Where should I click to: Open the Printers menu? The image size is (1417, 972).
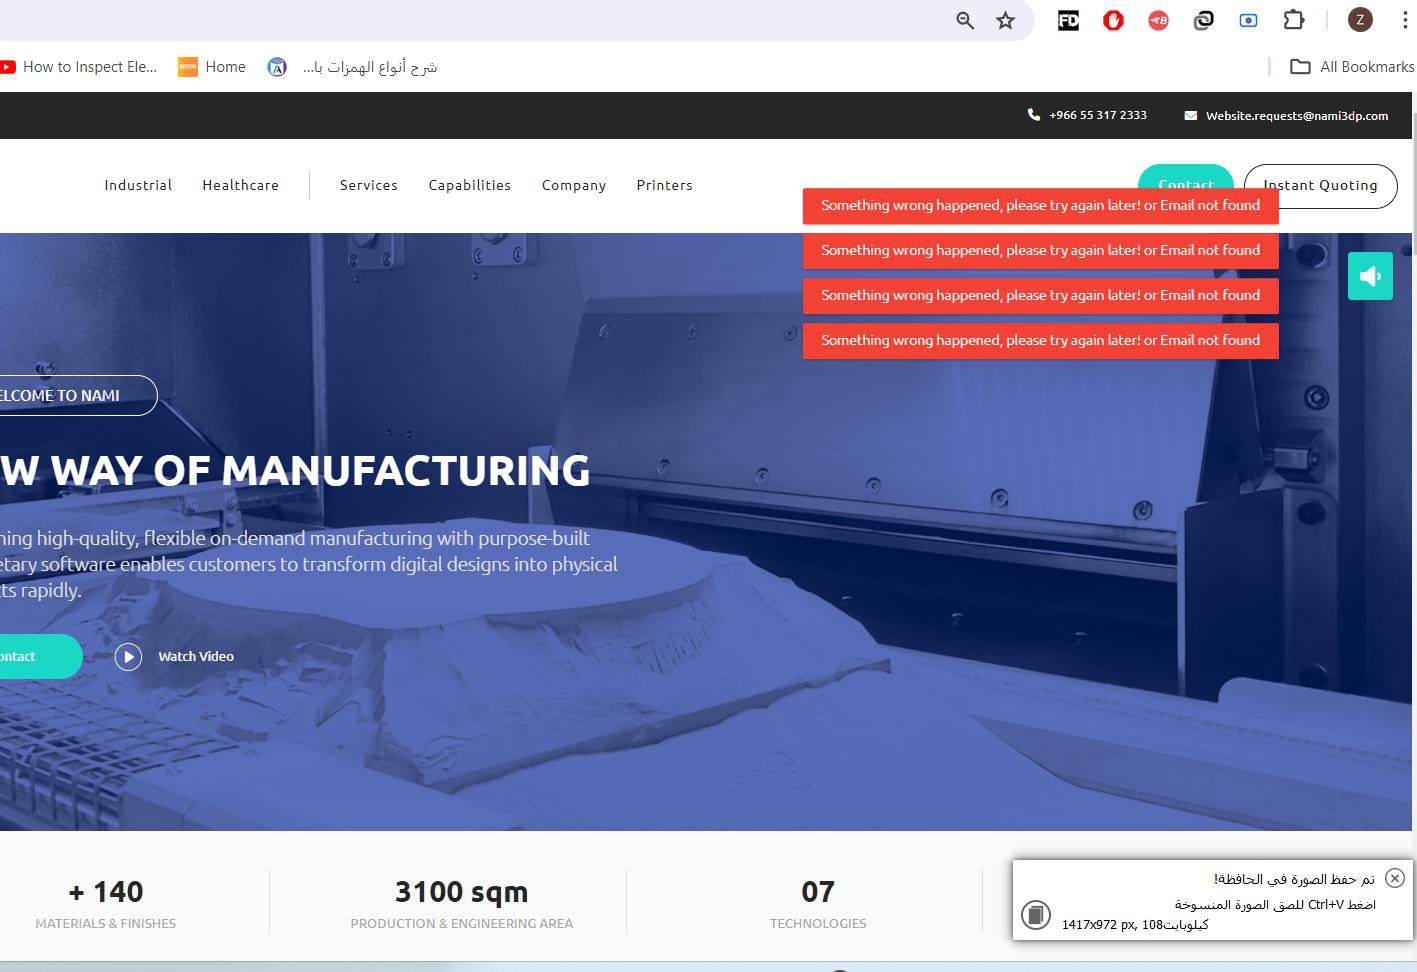coord(665,185)
